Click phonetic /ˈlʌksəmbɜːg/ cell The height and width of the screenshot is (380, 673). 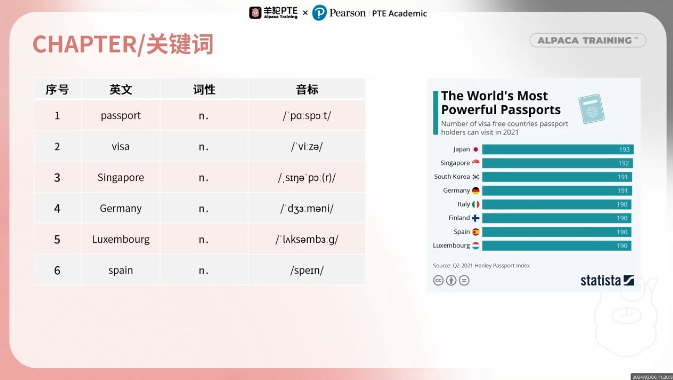[307, 239]
